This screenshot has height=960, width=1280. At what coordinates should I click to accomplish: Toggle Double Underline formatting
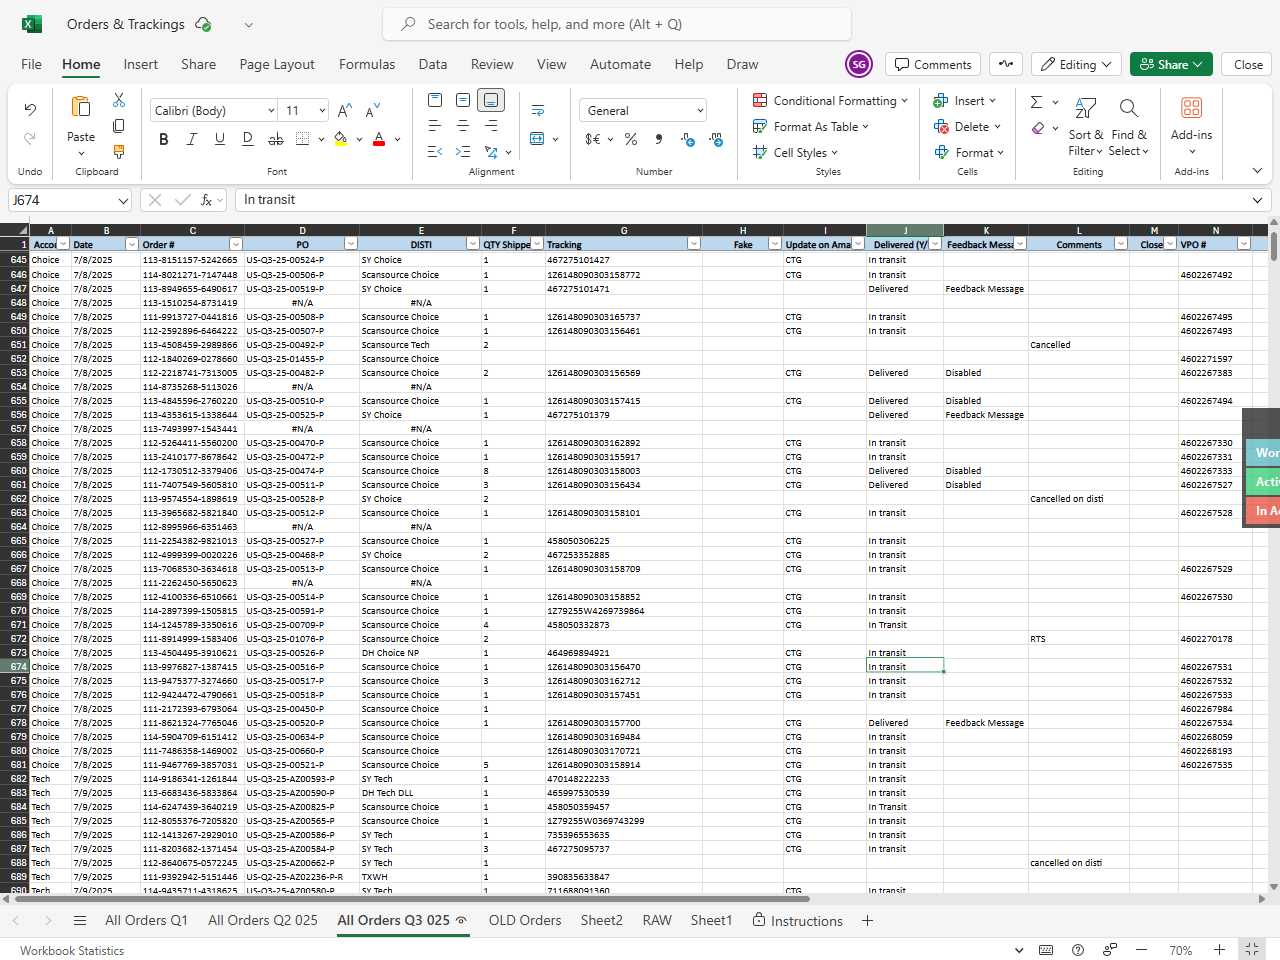pos(247,139)
